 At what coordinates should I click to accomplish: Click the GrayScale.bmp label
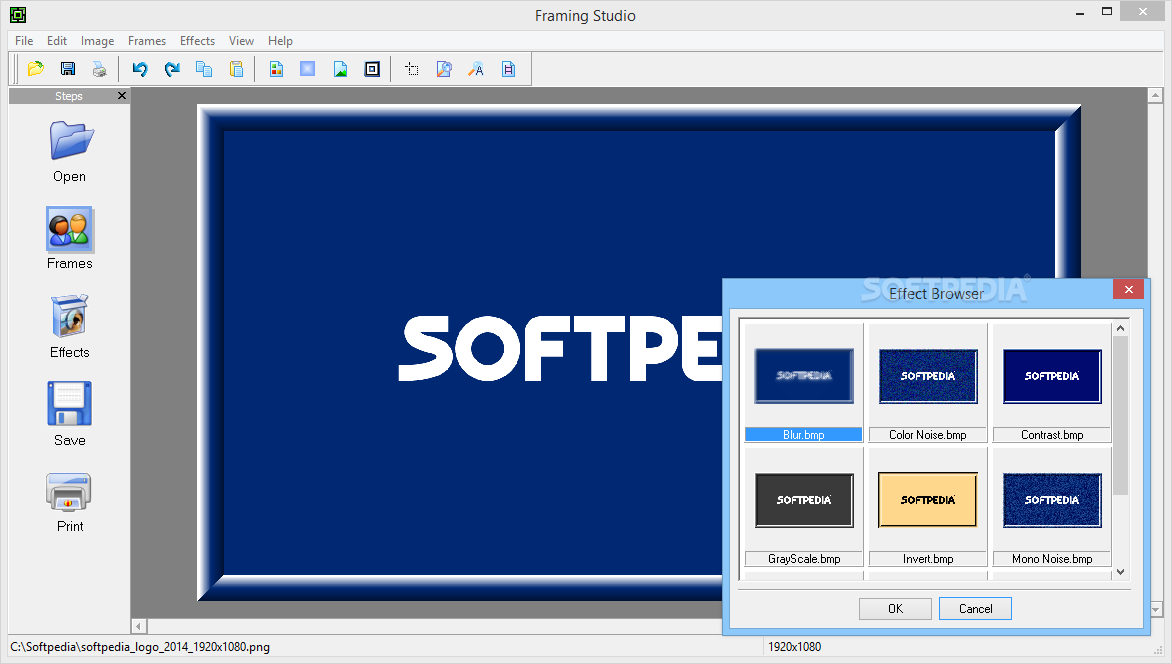[x=804, y=559]
